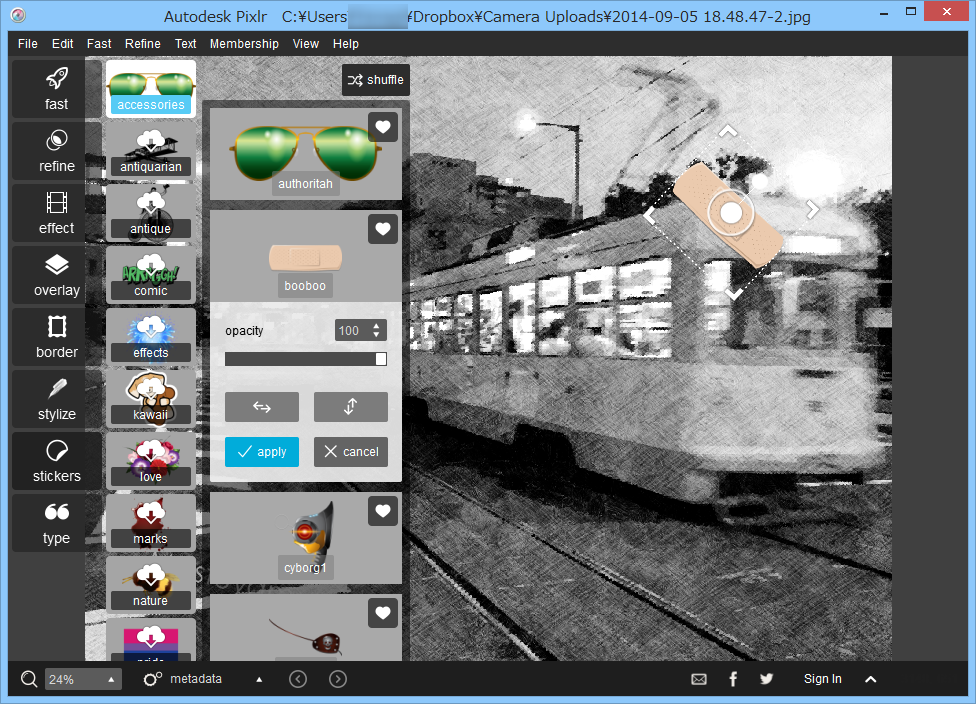
Task: Apply the booboo sticker
Action: (x=261, y=452)
